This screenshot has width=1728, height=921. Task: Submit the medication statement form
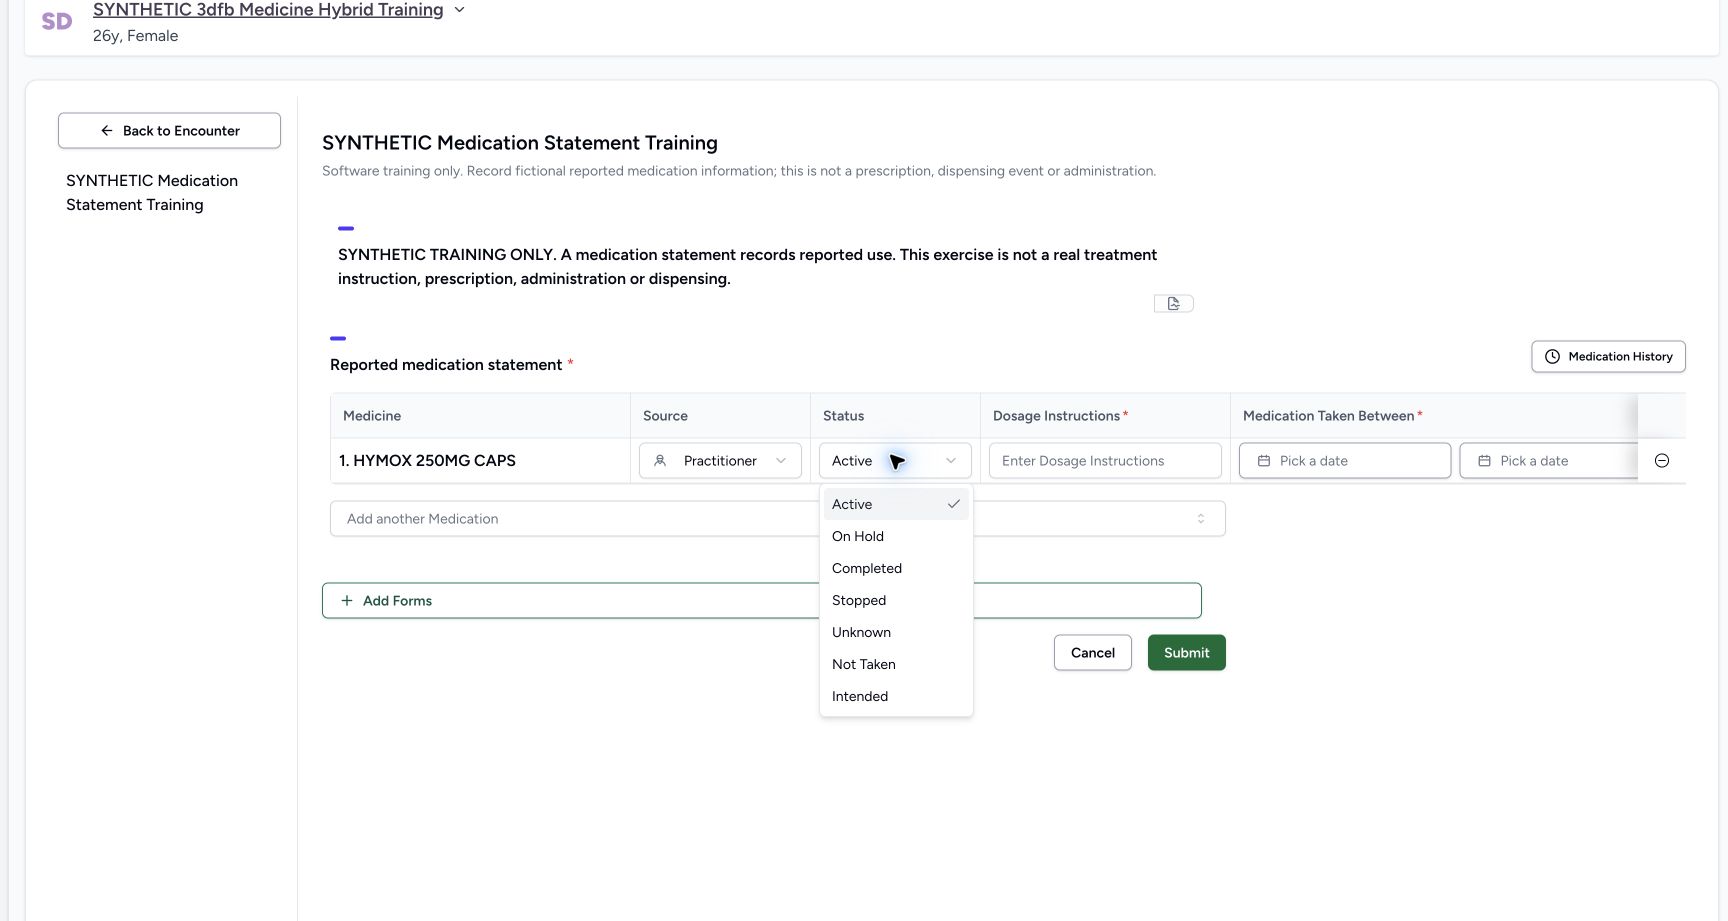tap(1187, 653)
